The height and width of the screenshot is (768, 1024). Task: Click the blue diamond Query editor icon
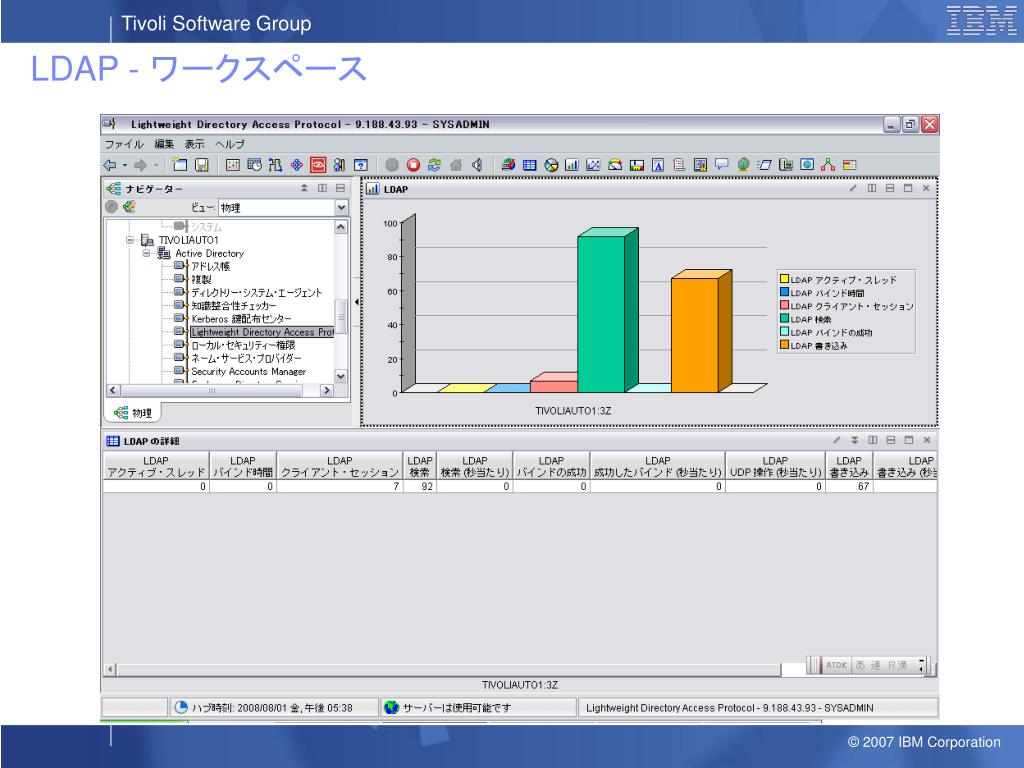(x=296, y=165)
